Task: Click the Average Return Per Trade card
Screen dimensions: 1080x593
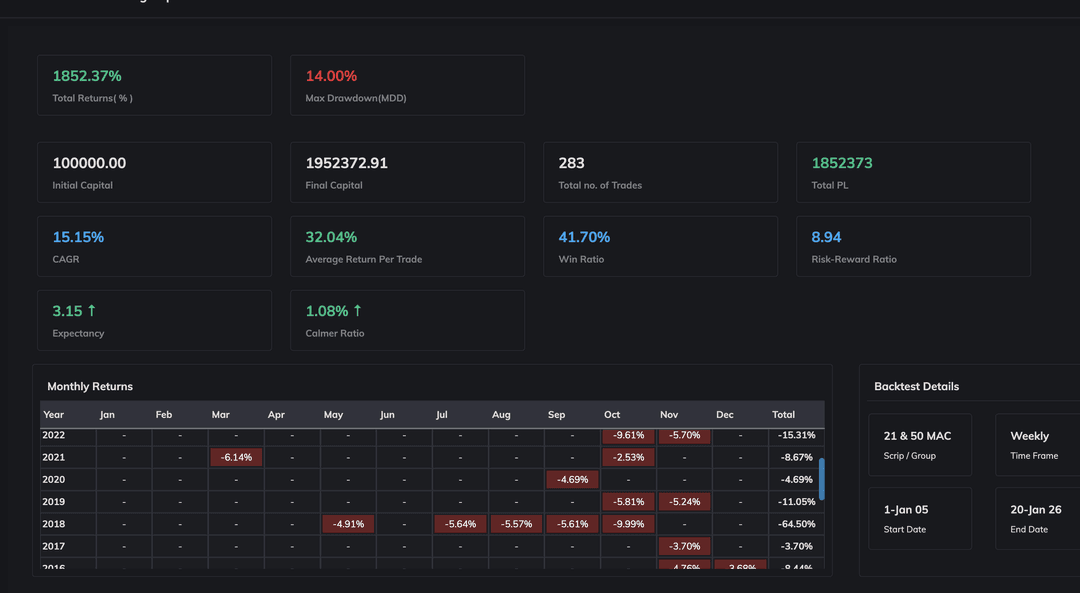Action: click(x=407, y=246)
